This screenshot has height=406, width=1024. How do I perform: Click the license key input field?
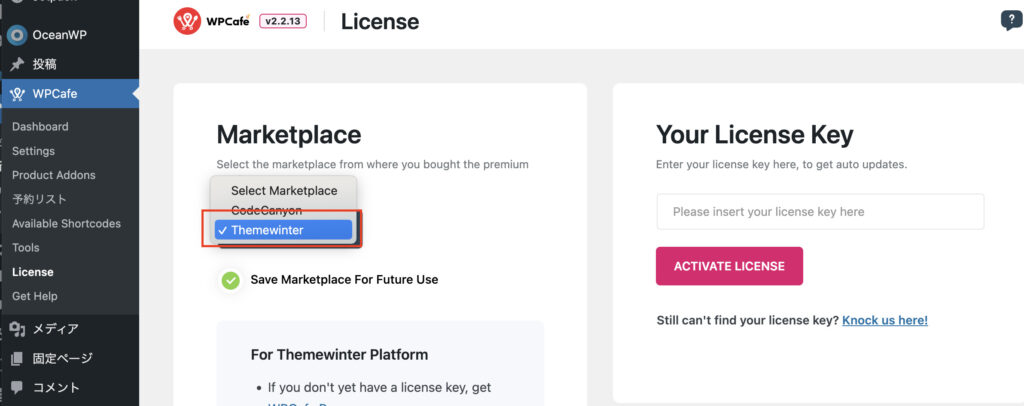820,212
